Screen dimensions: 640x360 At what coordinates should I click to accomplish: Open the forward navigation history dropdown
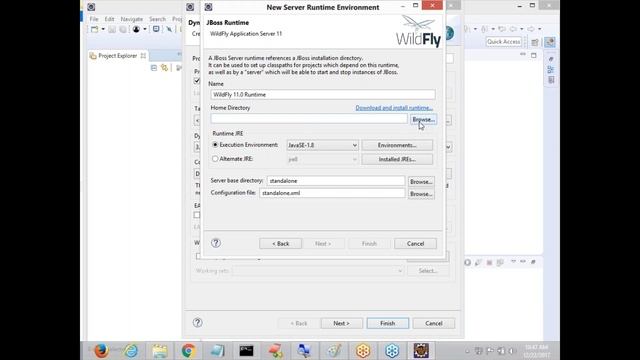540,29
